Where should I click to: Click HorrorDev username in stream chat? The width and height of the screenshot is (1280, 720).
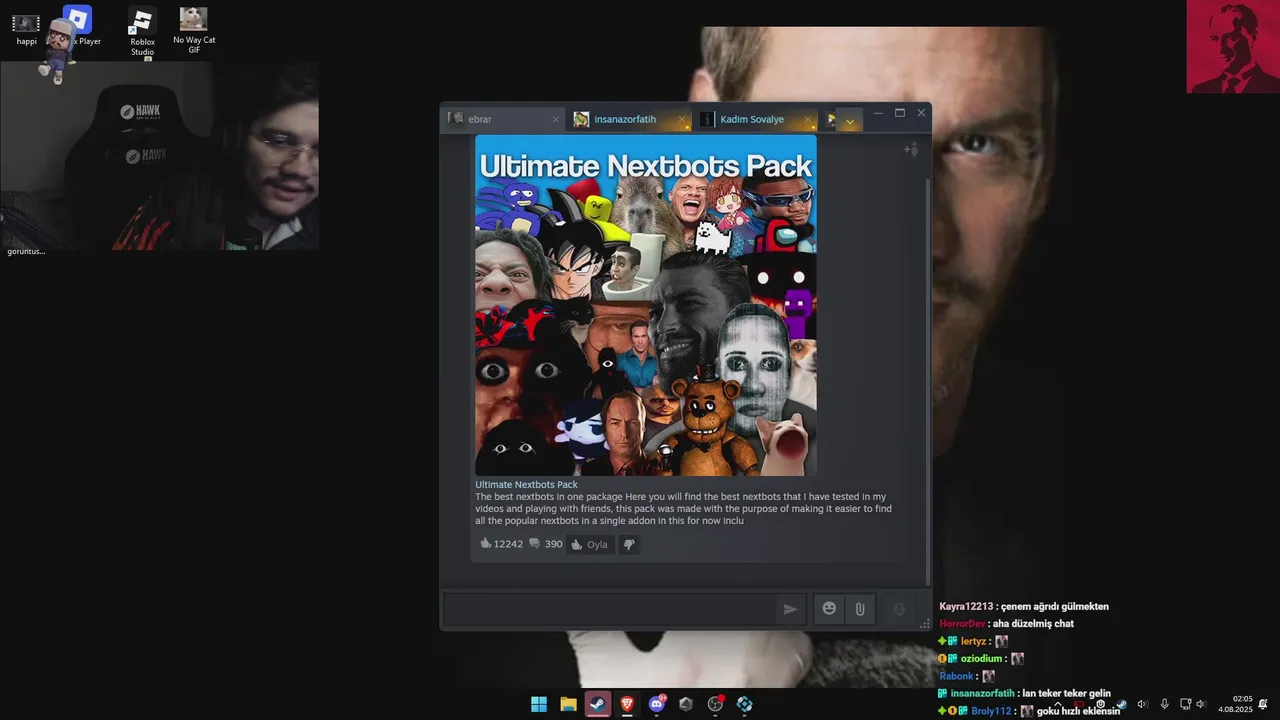click(962, 624)
